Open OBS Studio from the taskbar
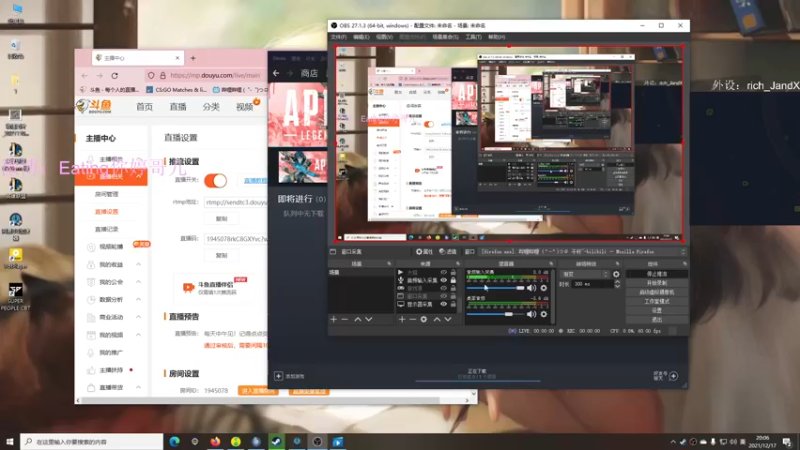800x450 pixels. pyautogui.click(x=317, y=441)
